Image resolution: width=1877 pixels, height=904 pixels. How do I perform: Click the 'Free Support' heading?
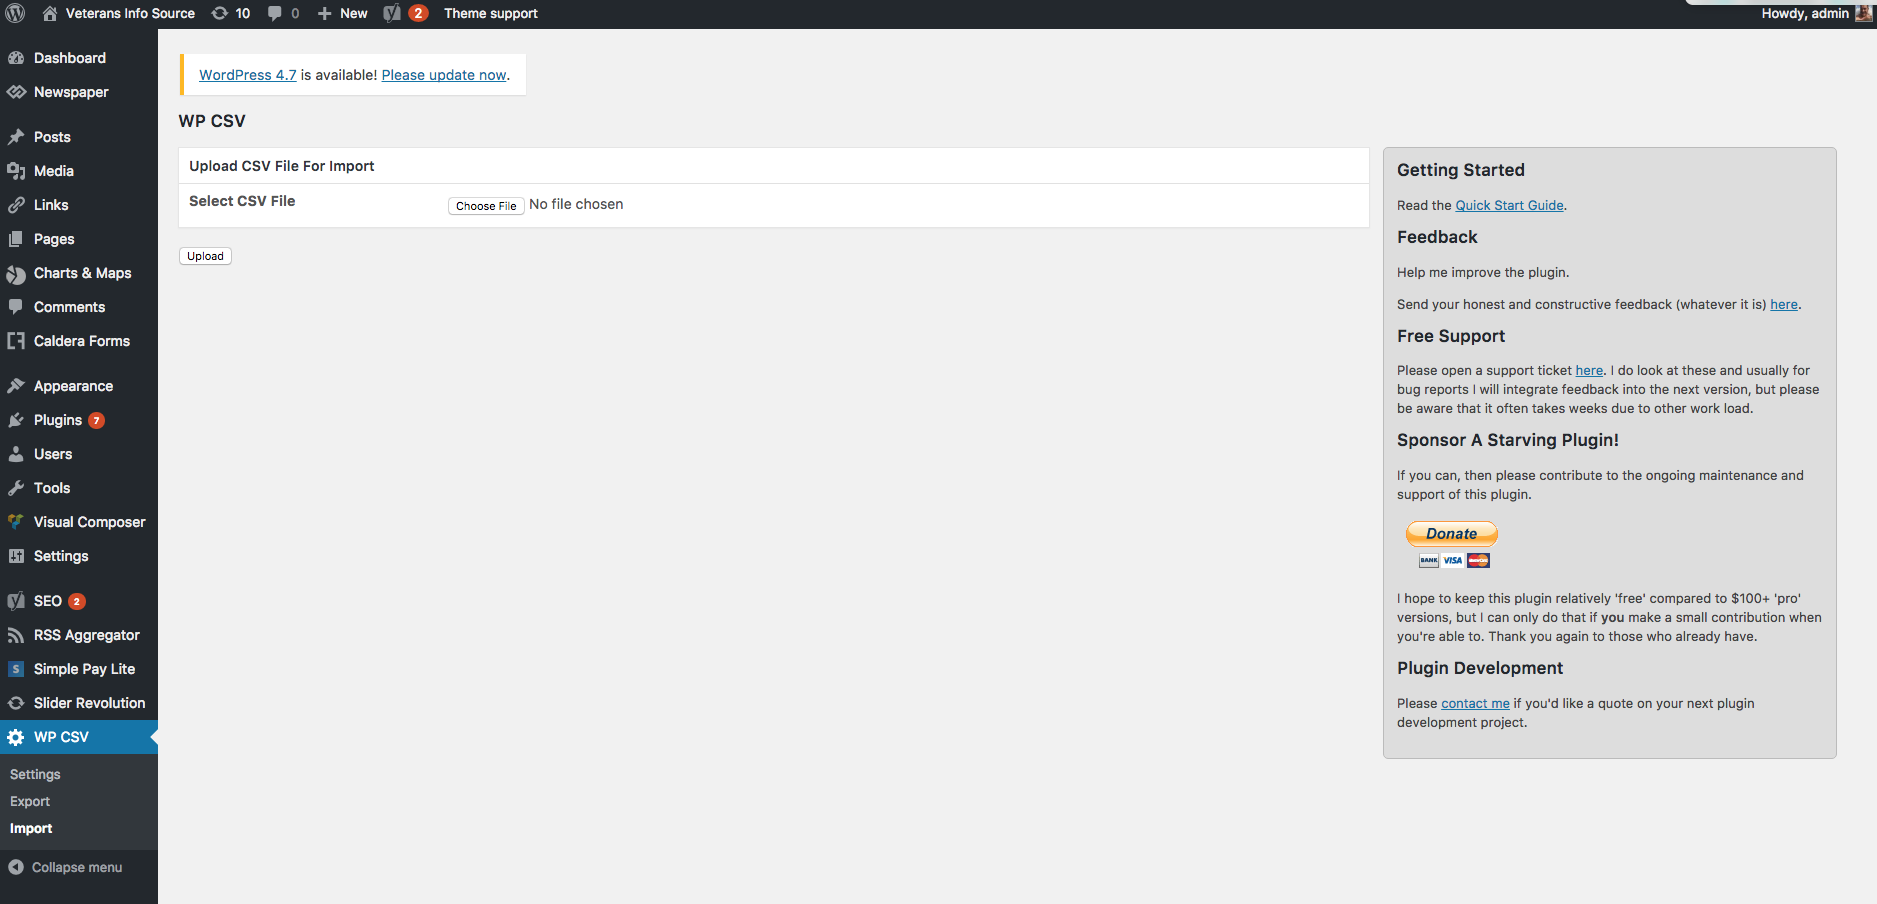1451,336
